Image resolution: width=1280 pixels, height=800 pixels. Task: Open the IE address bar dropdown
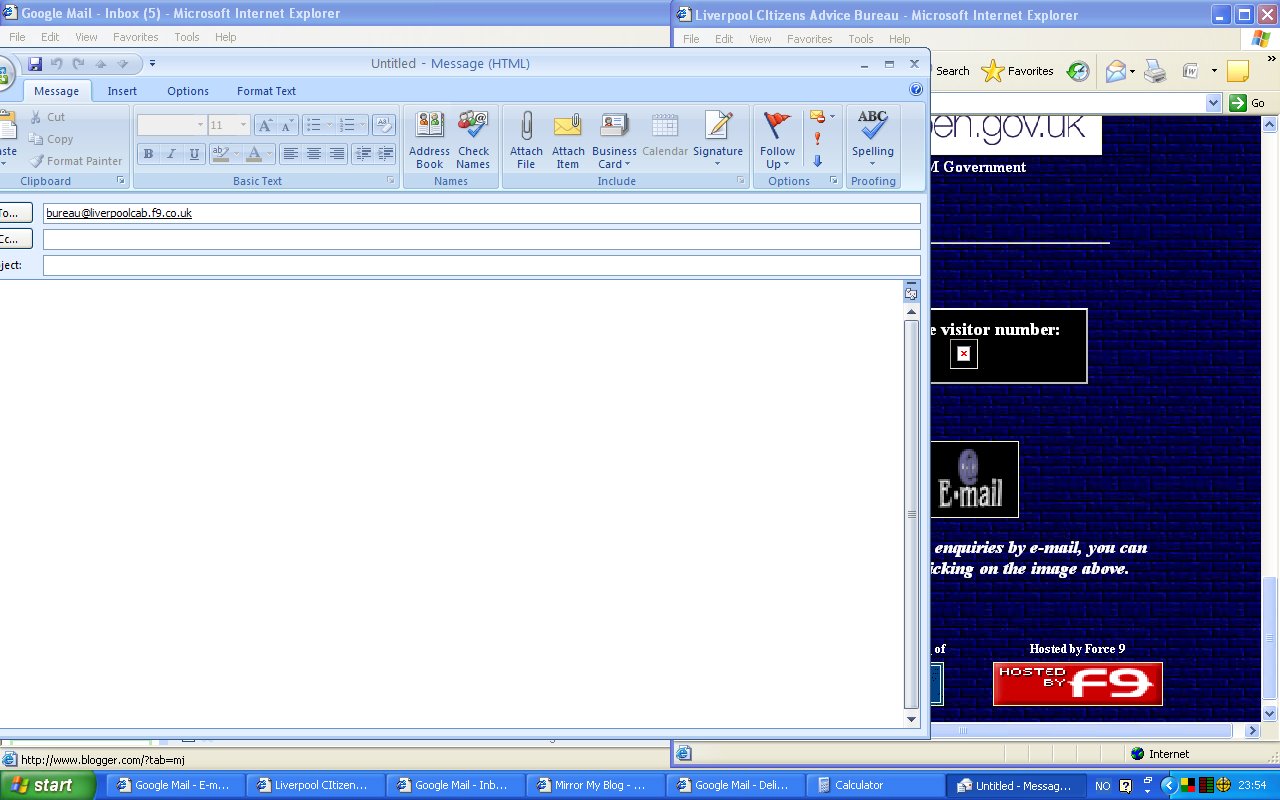[x=1213, y=103]
